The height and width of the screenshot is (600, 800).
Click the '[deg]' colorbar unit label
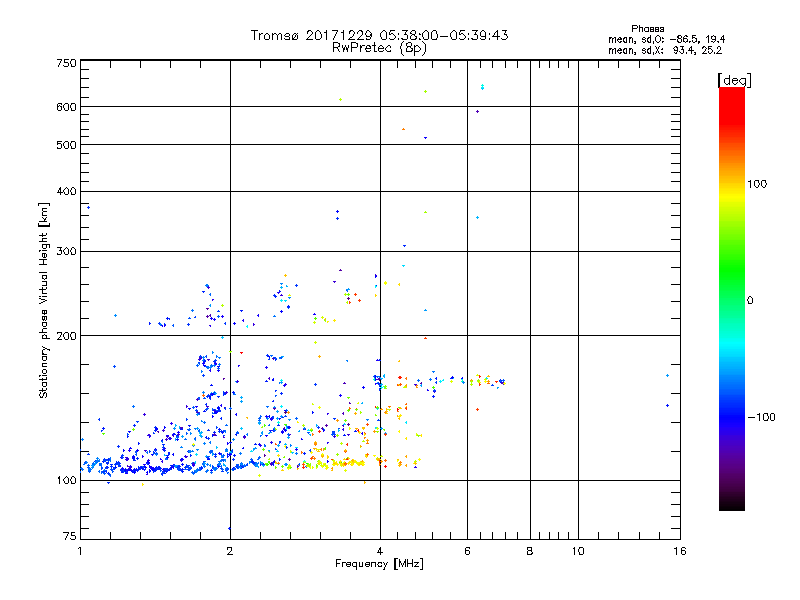tap(734, 81)
